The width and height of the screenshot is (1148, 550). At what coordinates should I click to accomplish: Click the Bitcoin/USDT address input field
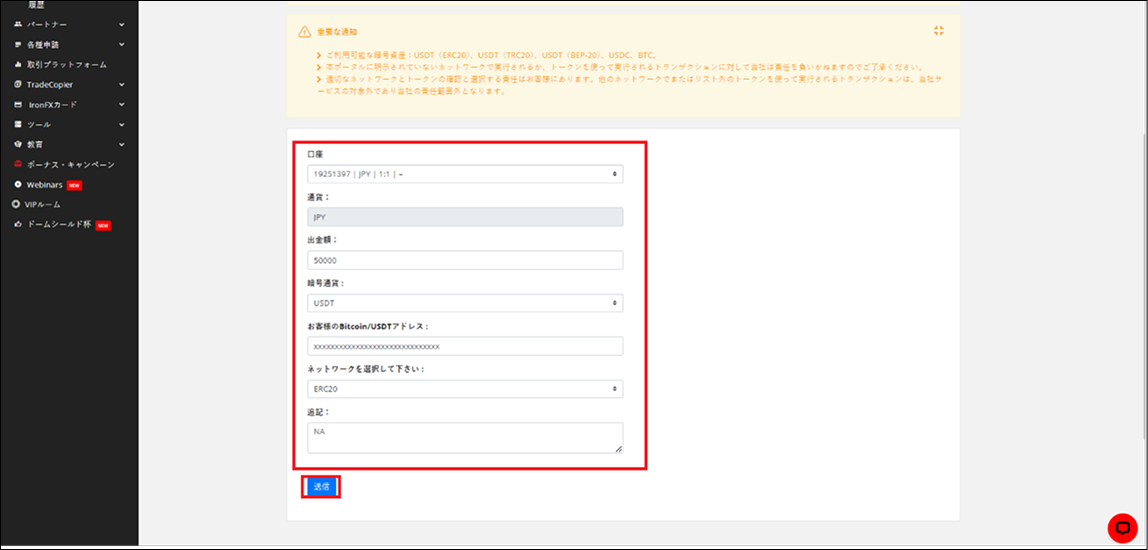pos(465,346)
